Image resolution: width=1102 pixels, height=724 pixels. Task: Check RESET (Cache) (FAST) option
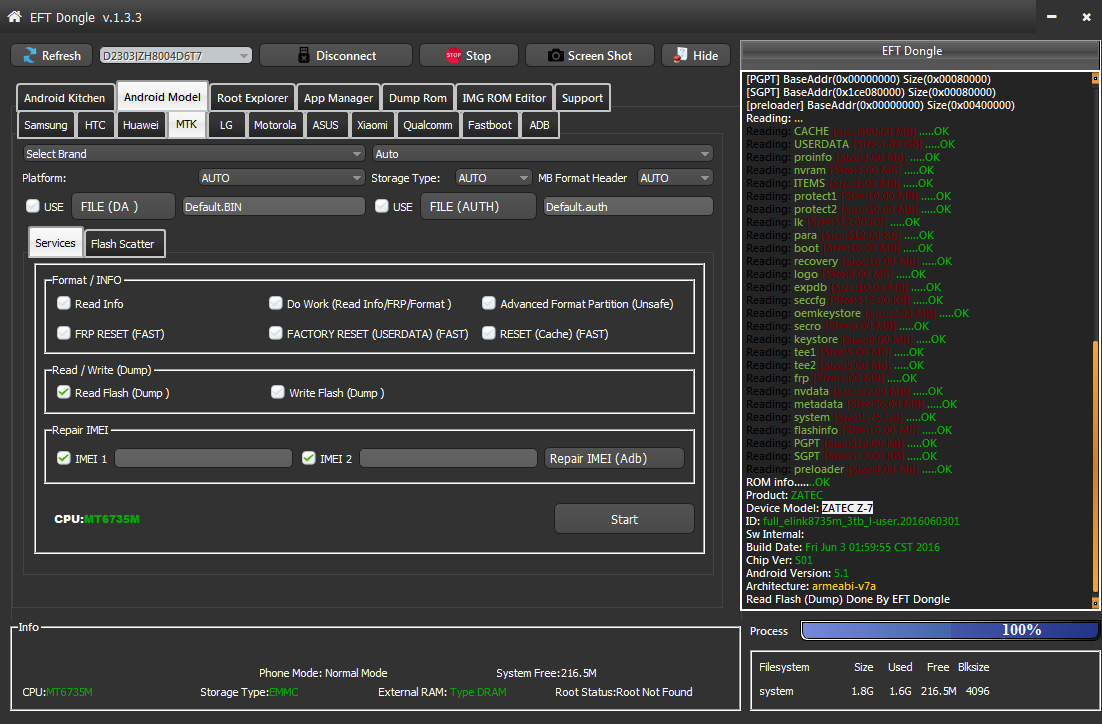(x=488, y=333)
